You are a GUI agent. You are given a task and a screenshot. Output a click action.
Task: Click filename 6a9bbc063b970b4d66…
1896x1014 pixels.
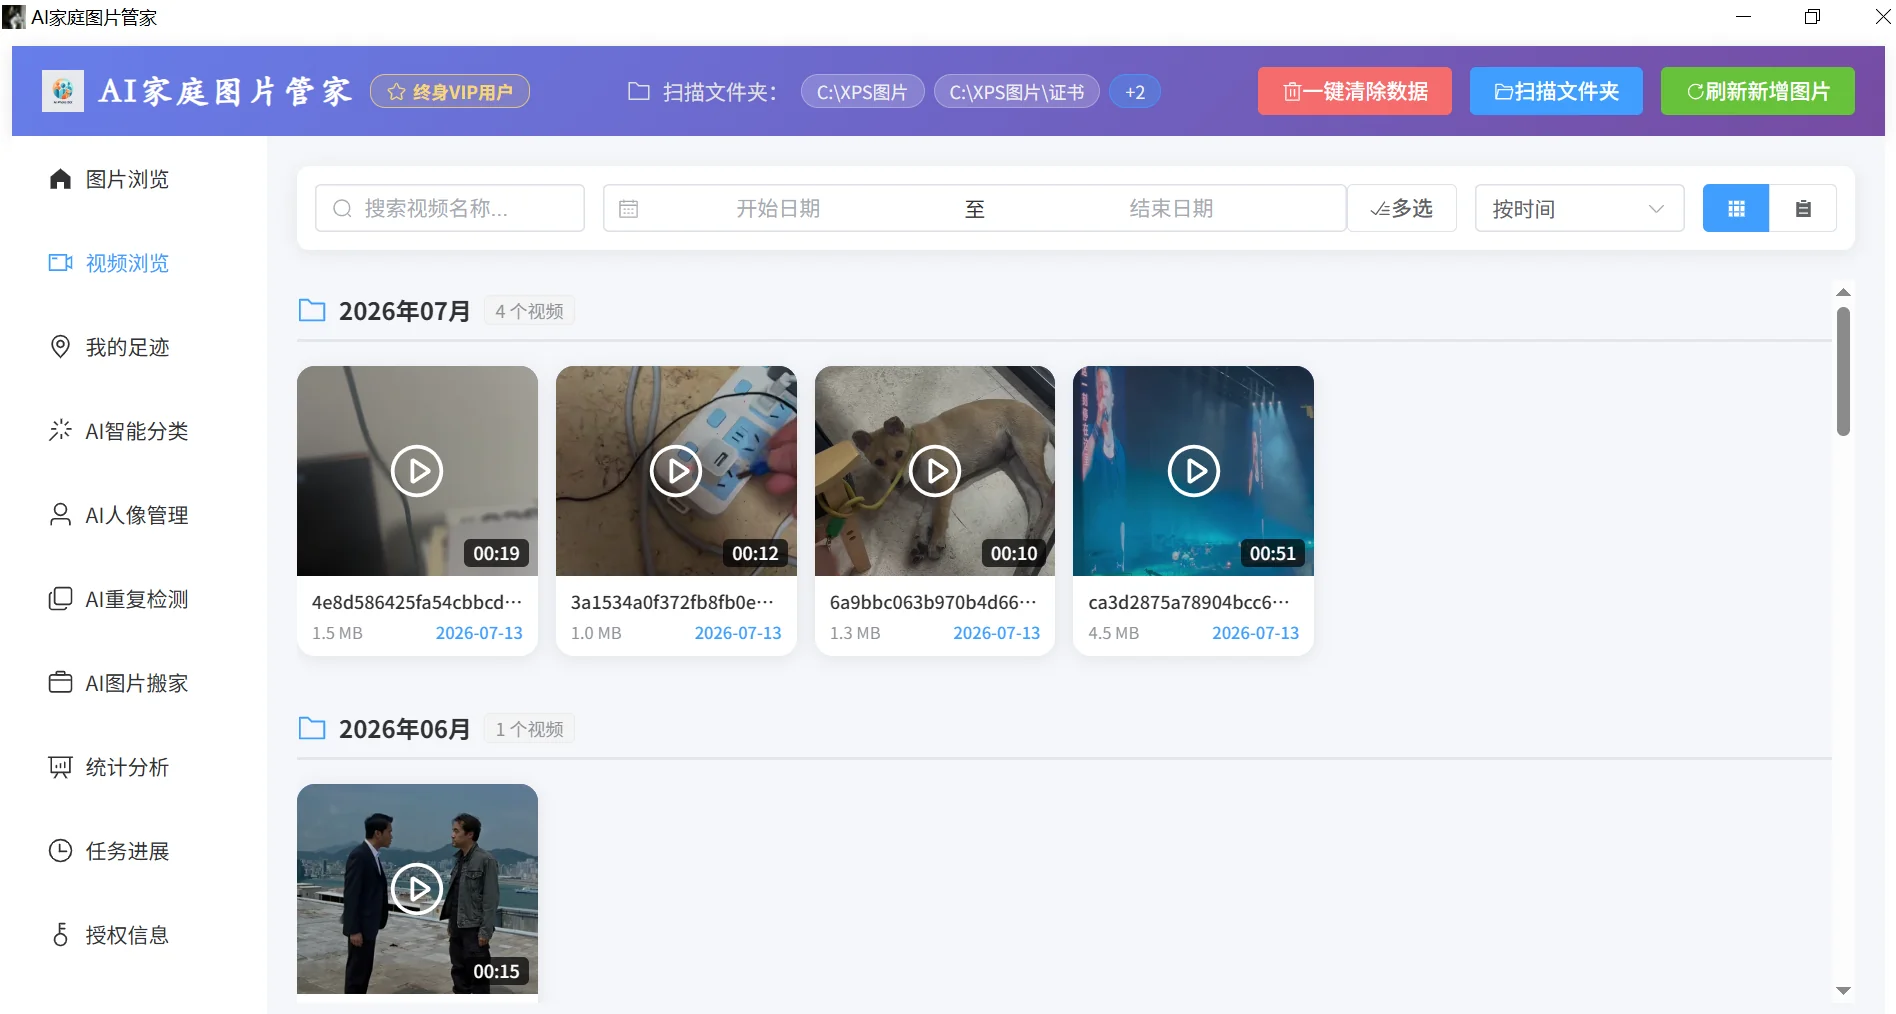click(933, 602)
